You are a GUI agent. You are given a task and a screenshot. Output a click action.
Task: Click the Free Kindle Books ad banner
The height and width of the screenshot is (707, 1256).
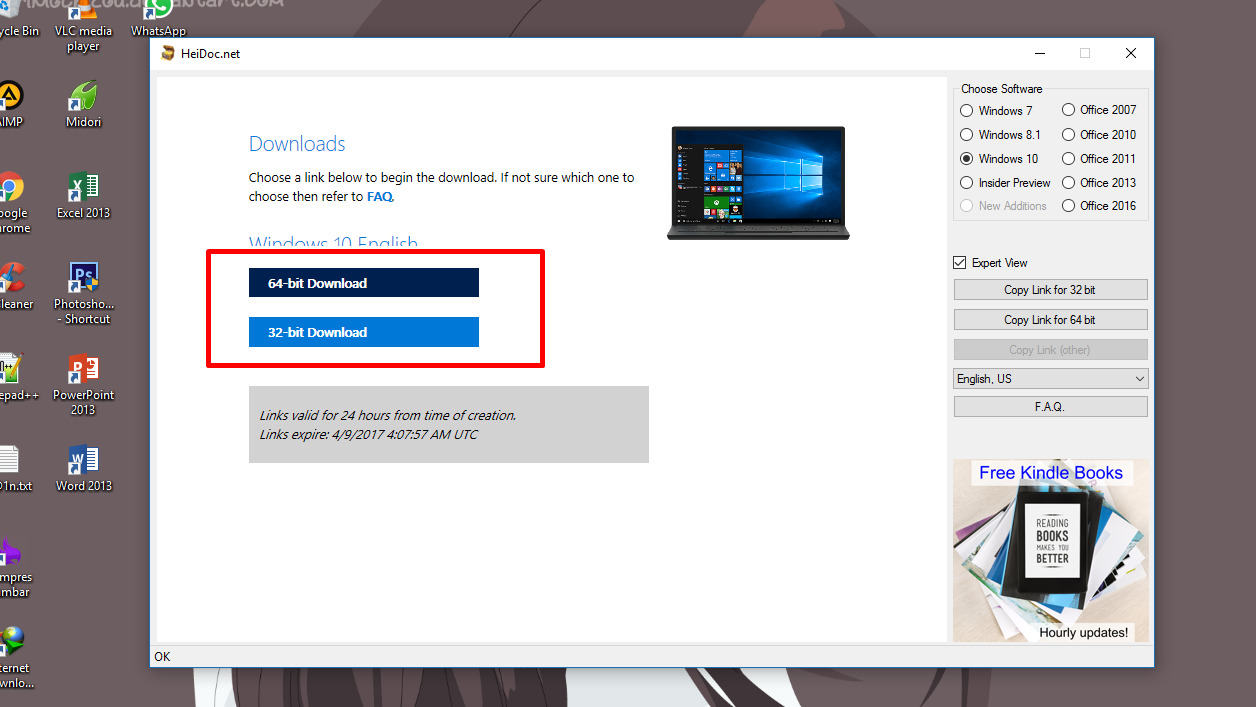1050,550
